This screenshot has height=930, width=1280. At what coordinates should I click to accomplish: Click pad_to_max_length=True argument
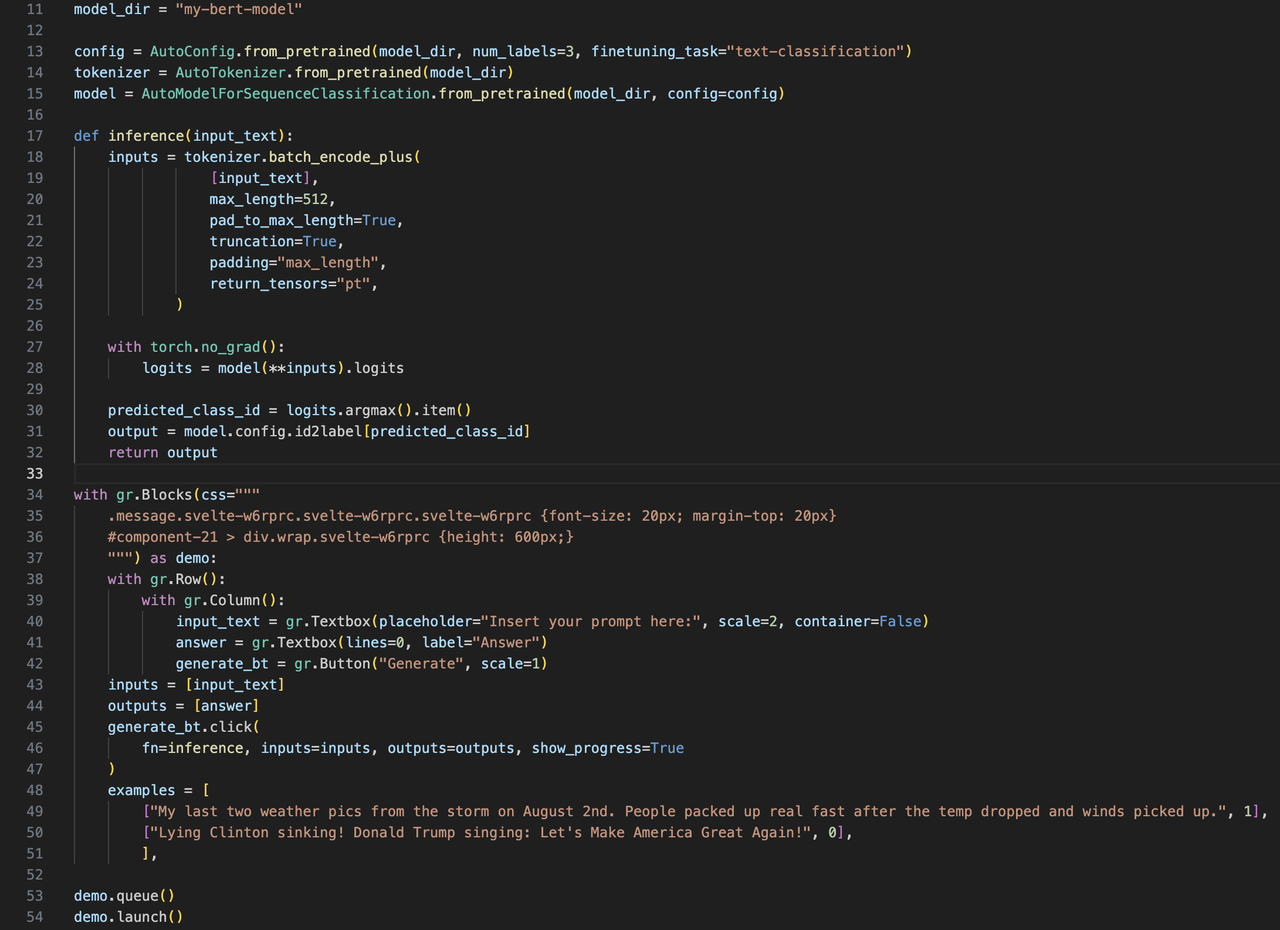(x=303, y=220)
